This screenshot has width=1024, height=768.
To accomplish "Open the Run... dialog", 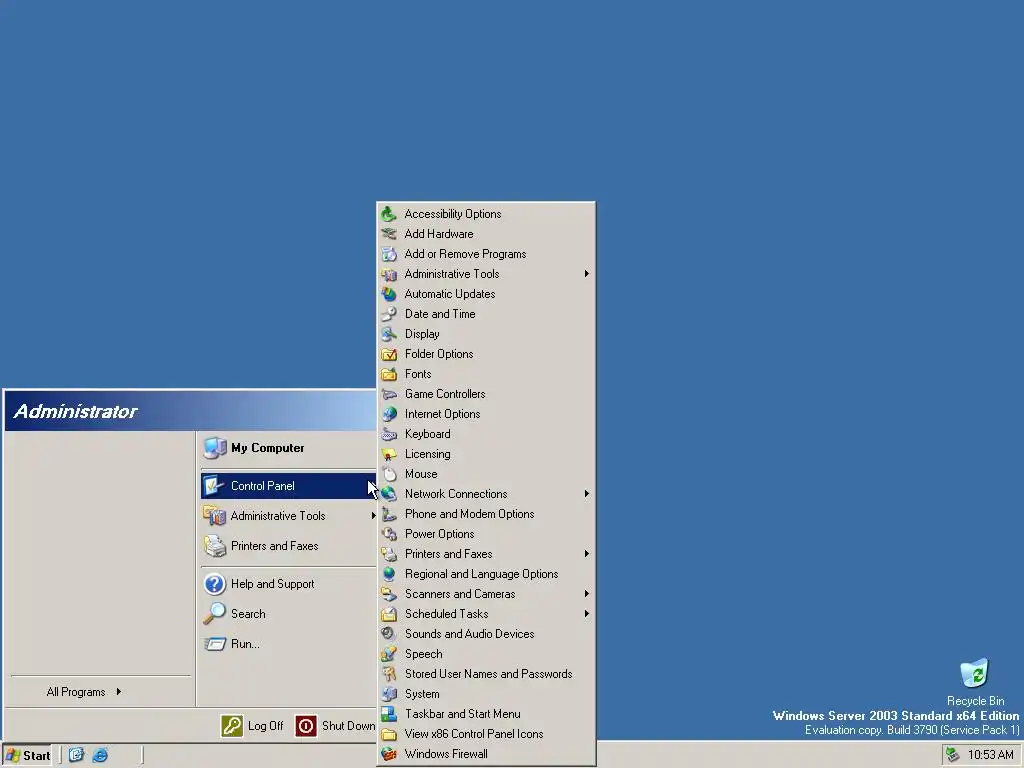I will pos(289,644).
